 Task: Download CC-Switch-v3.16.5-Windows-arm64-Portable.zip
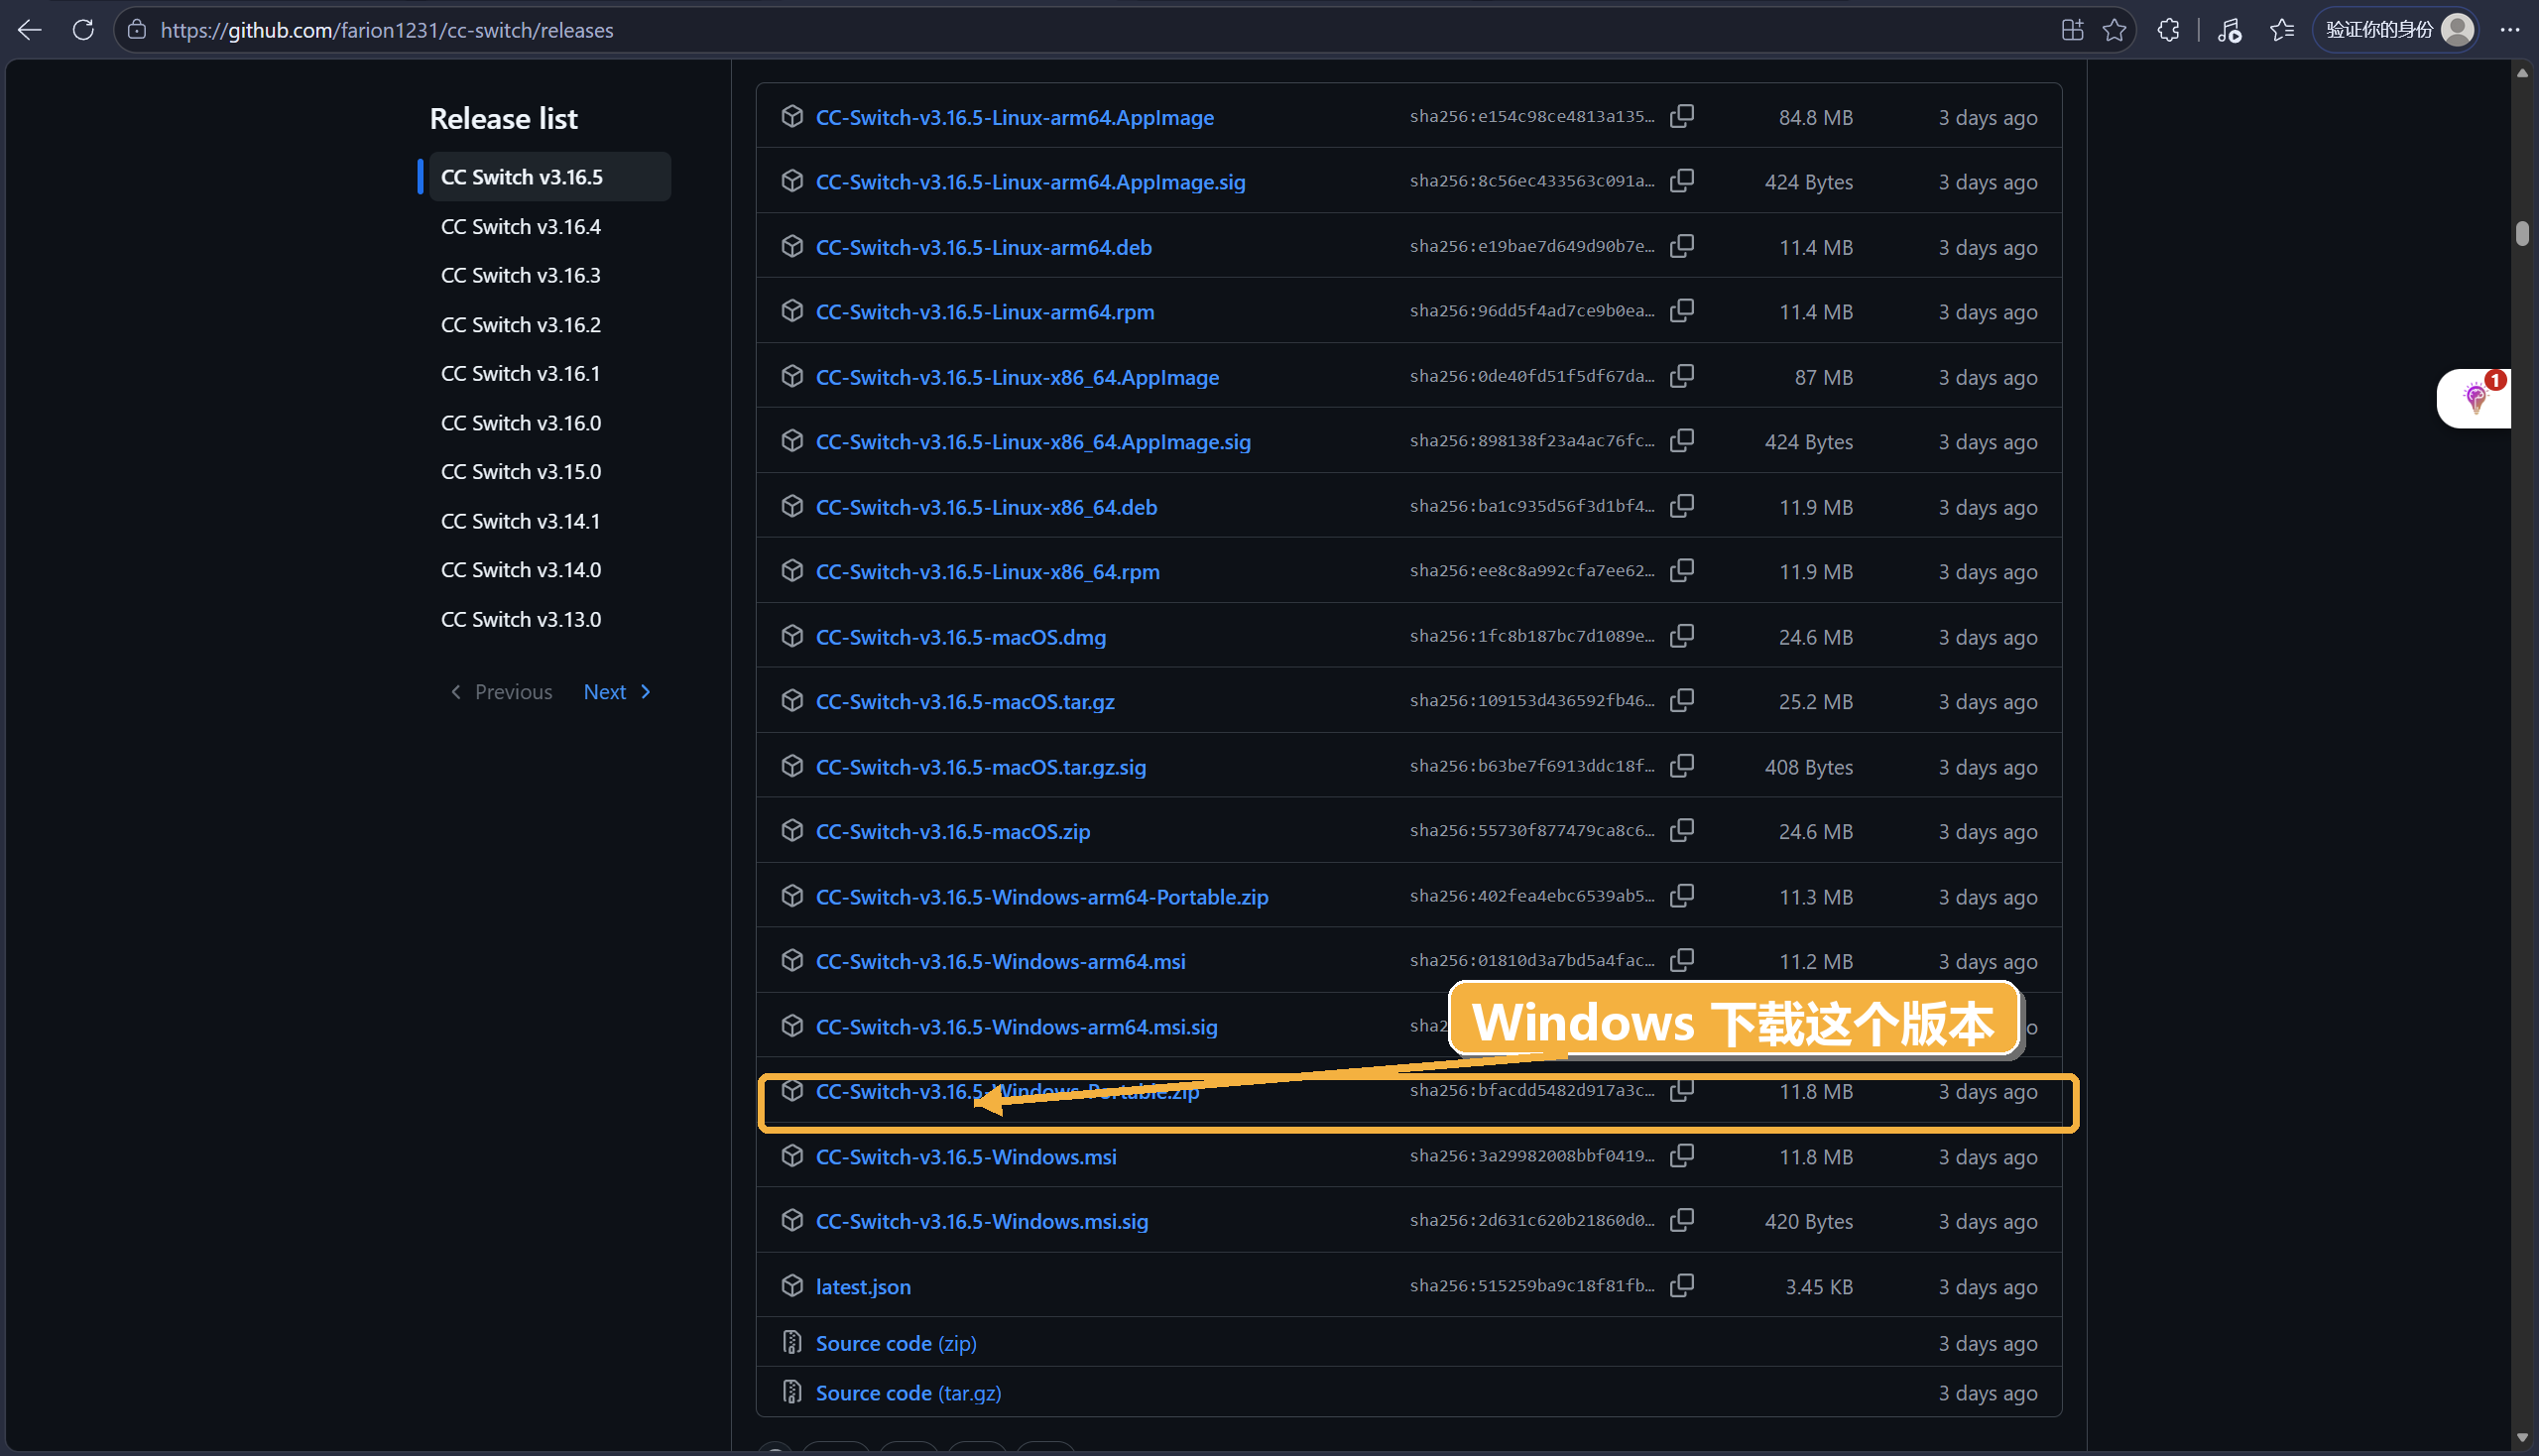coord(1042,897)
